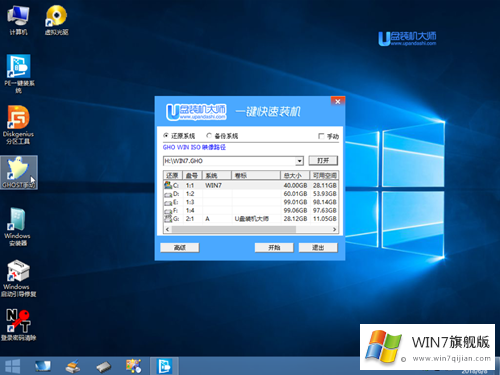Click the 28.11GB free space cell
The image size is (500, 375).
click(x=325, y=185)
